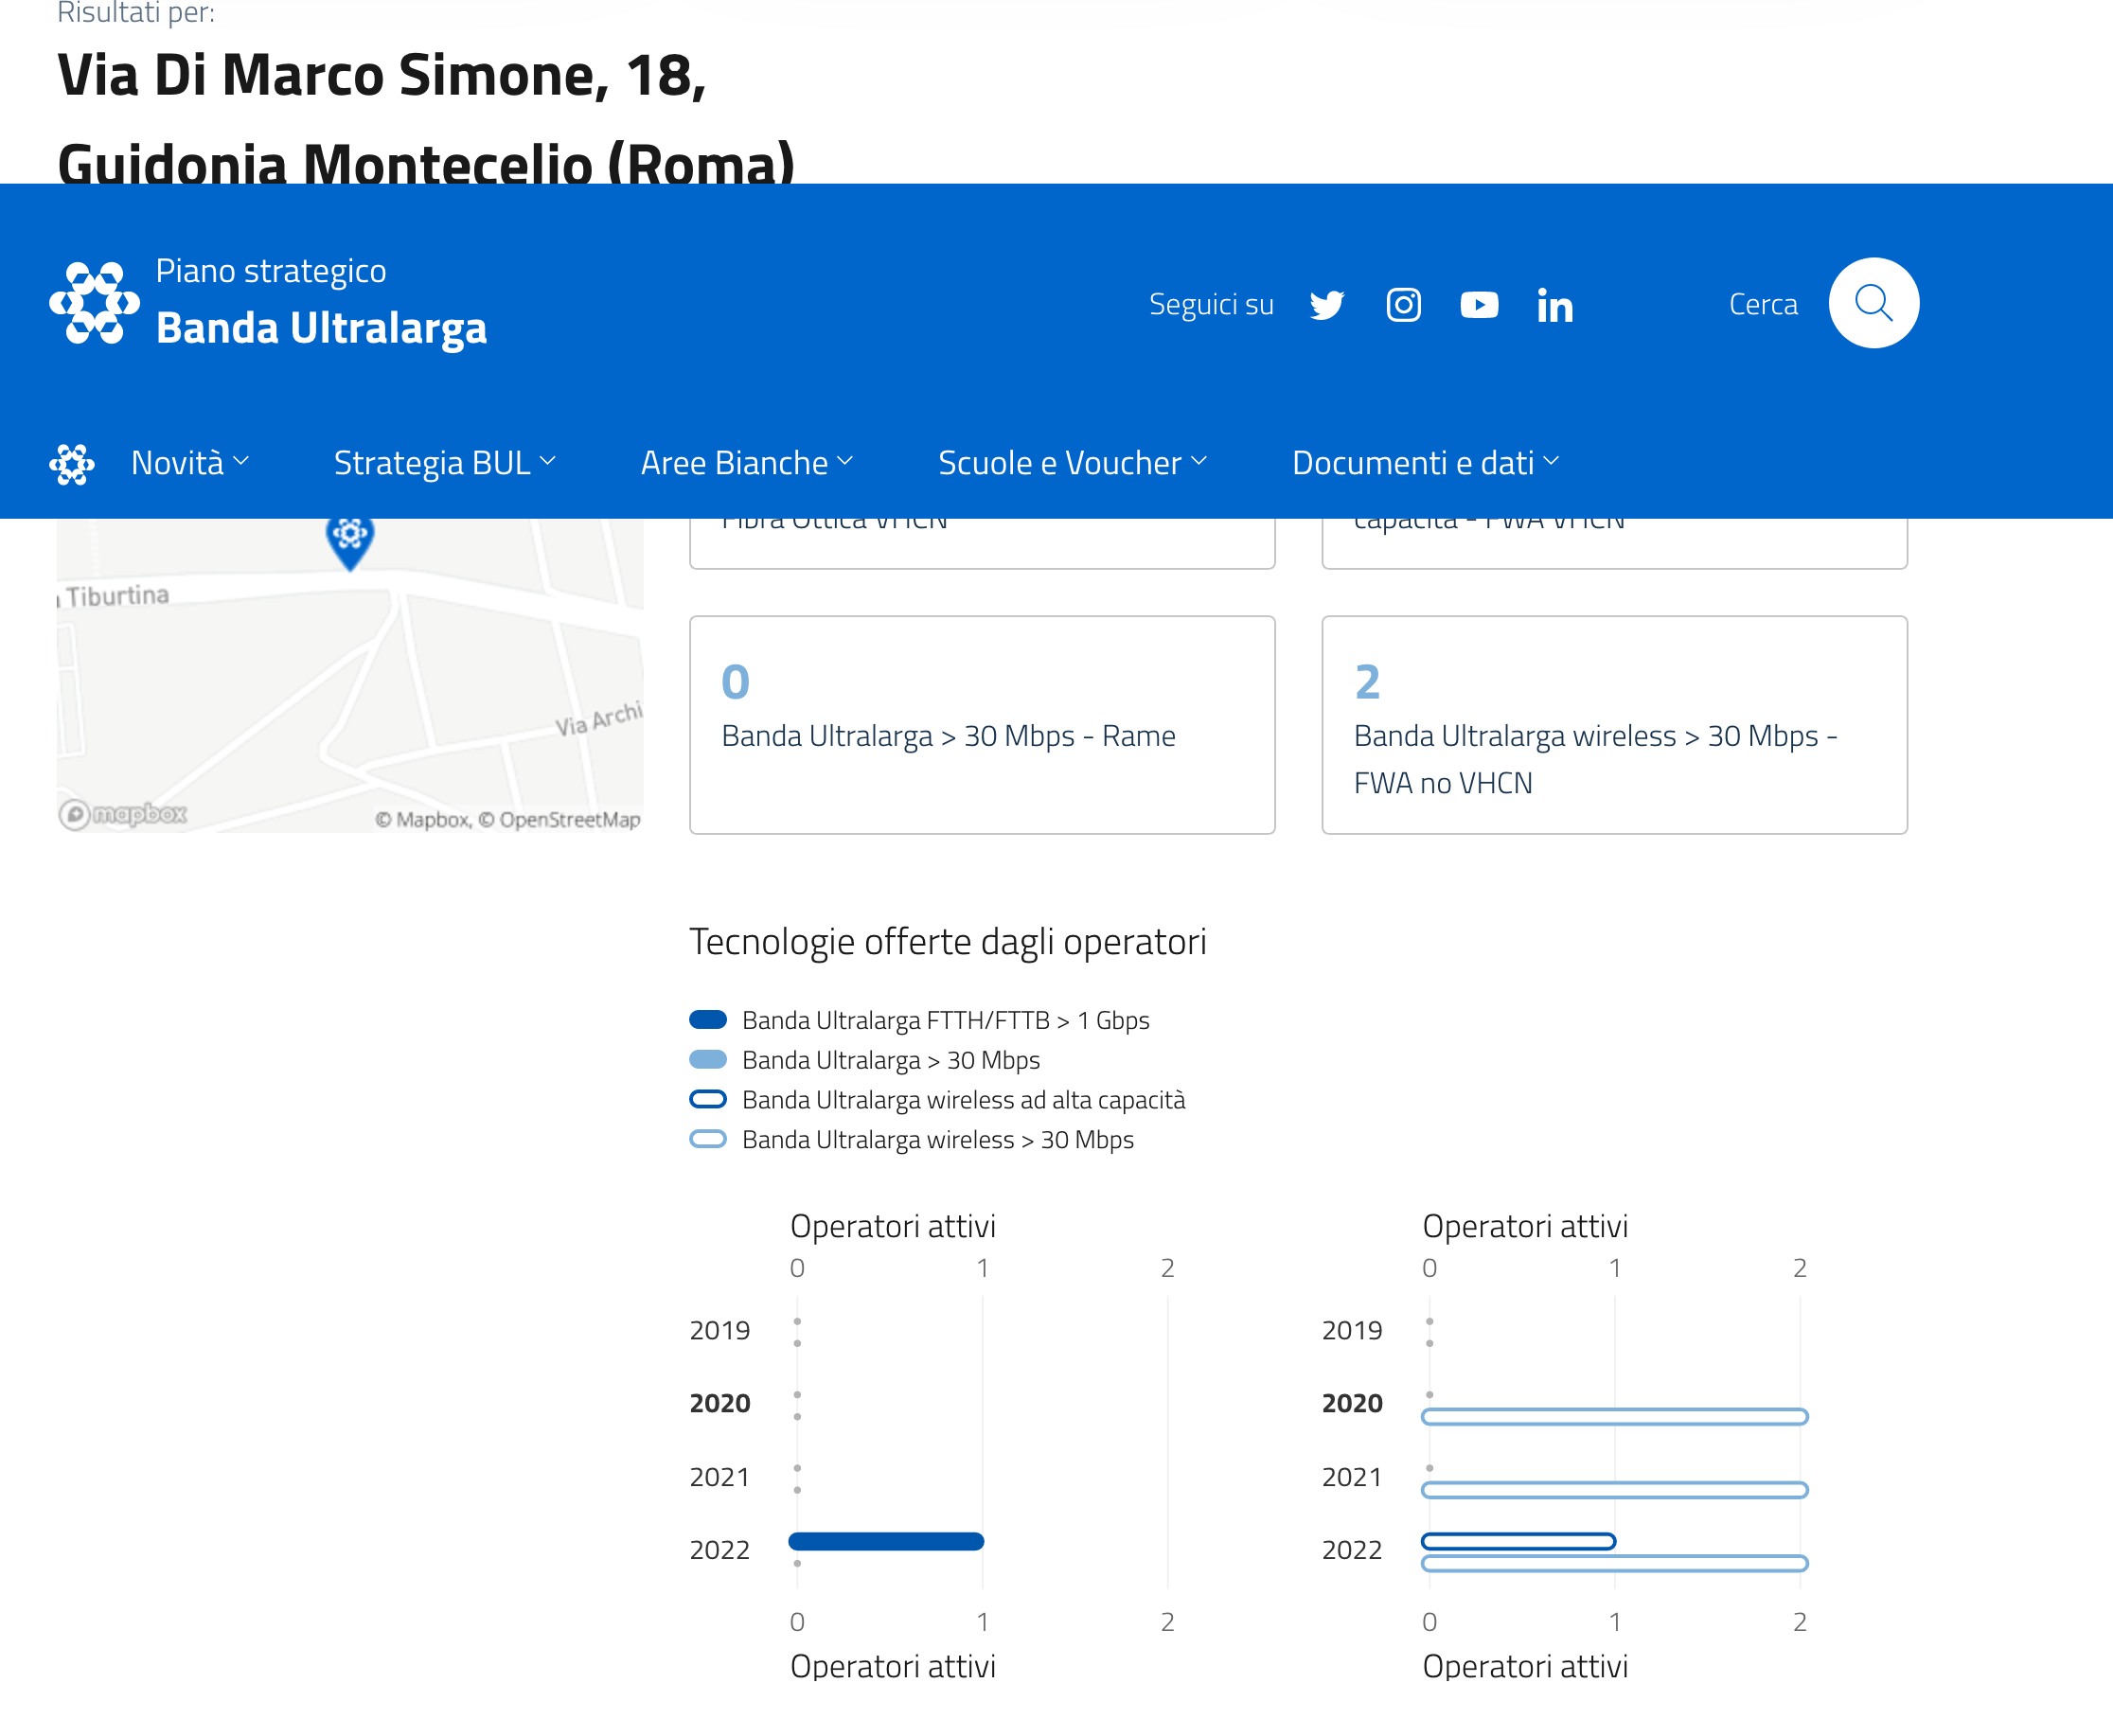Click the round search magnifier button
Viewport: 2113px width, 1736px height.
[x=1873, y=303]
